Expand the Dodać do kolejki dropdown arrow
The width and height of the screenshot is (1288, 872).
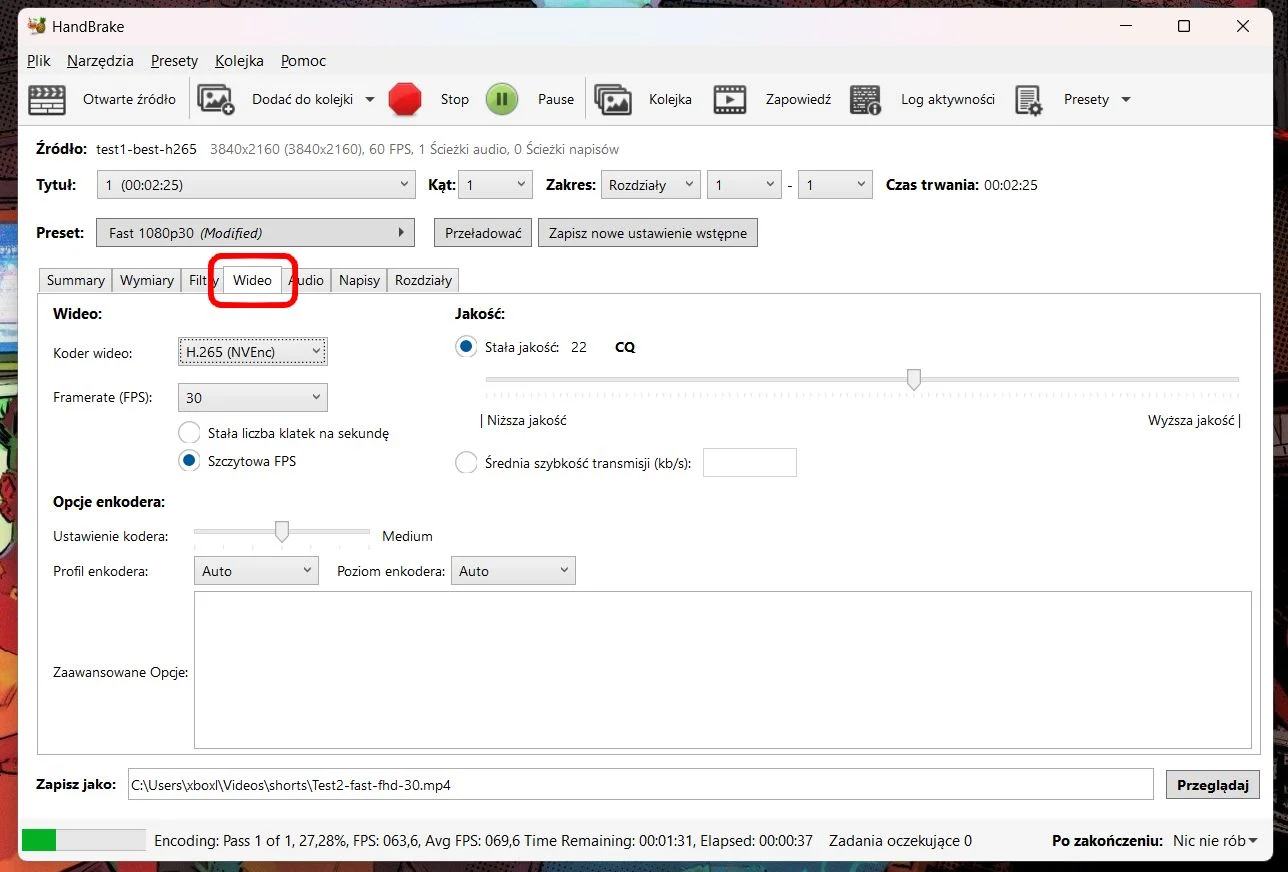tap(370, 99)
